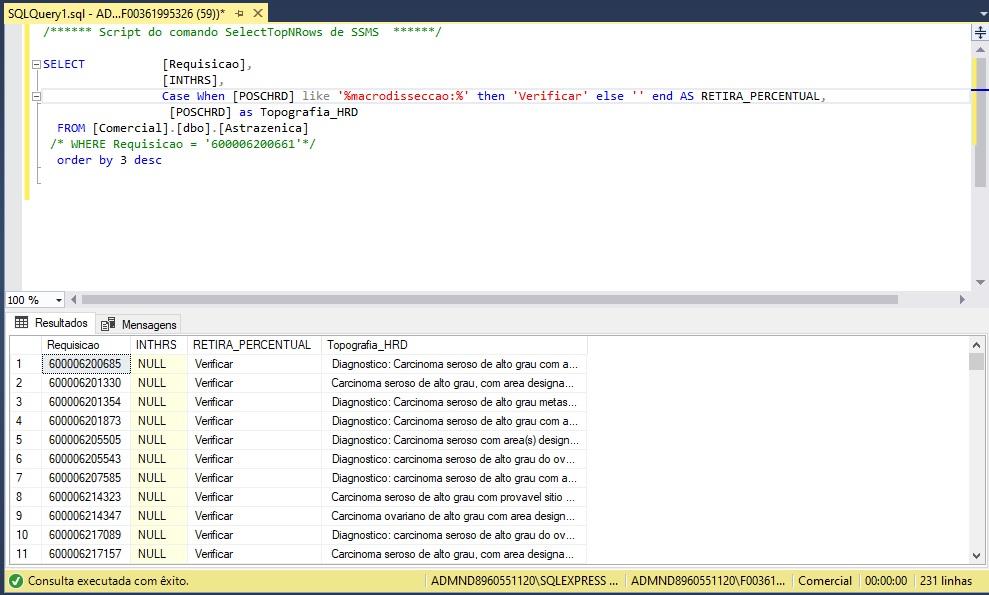Click the editor horizontal scrollbar thumb
The image size is (989, 595).
(x=489, y=300)
